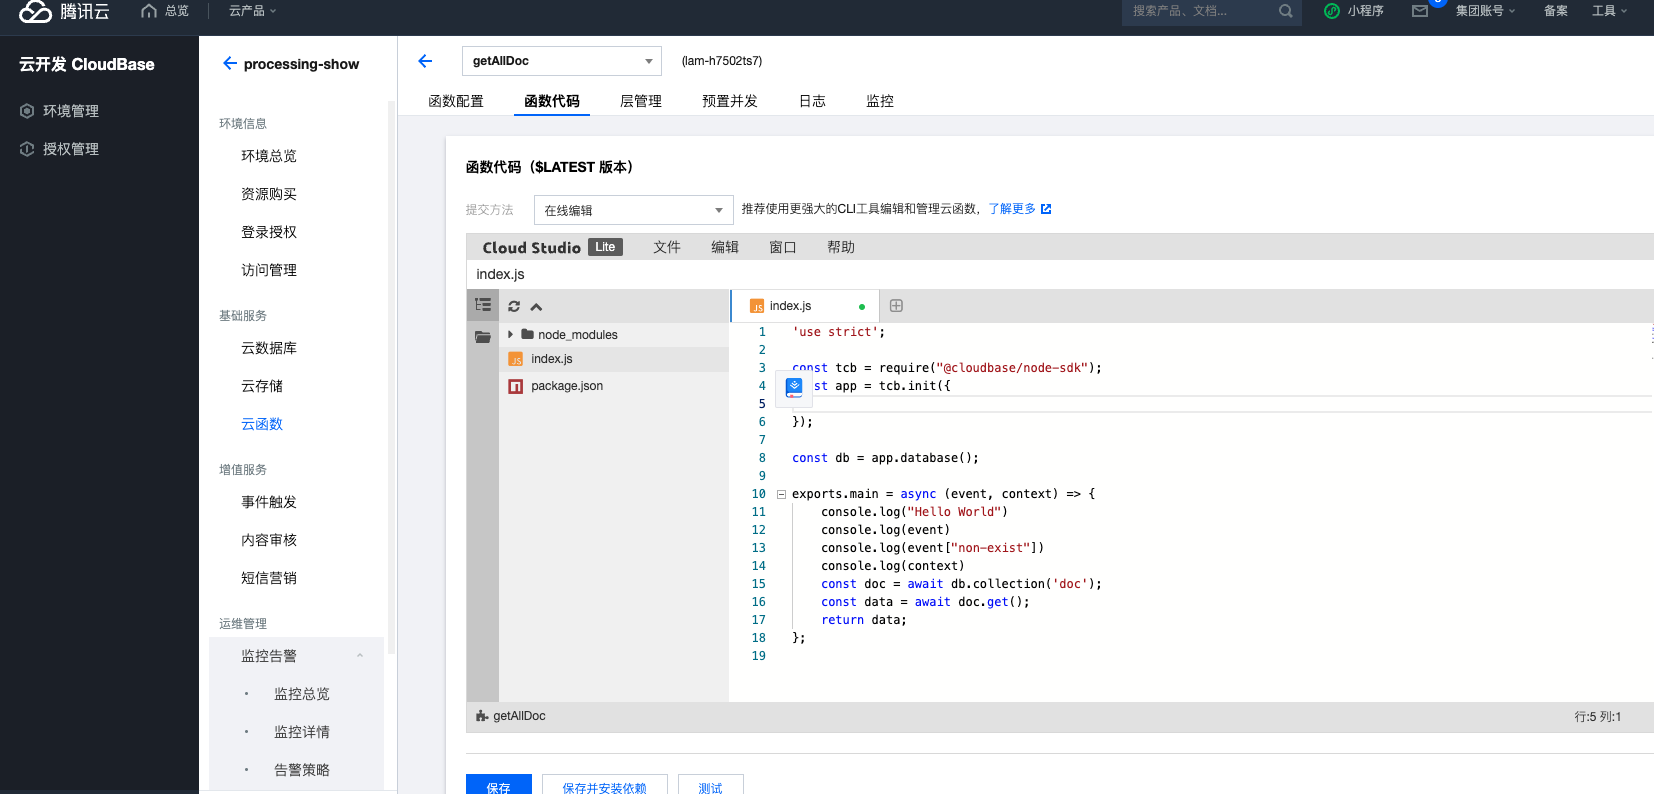Open the external link icon after 了解更多
The image size is (1654, 794).
click(x=1046, y=209)
